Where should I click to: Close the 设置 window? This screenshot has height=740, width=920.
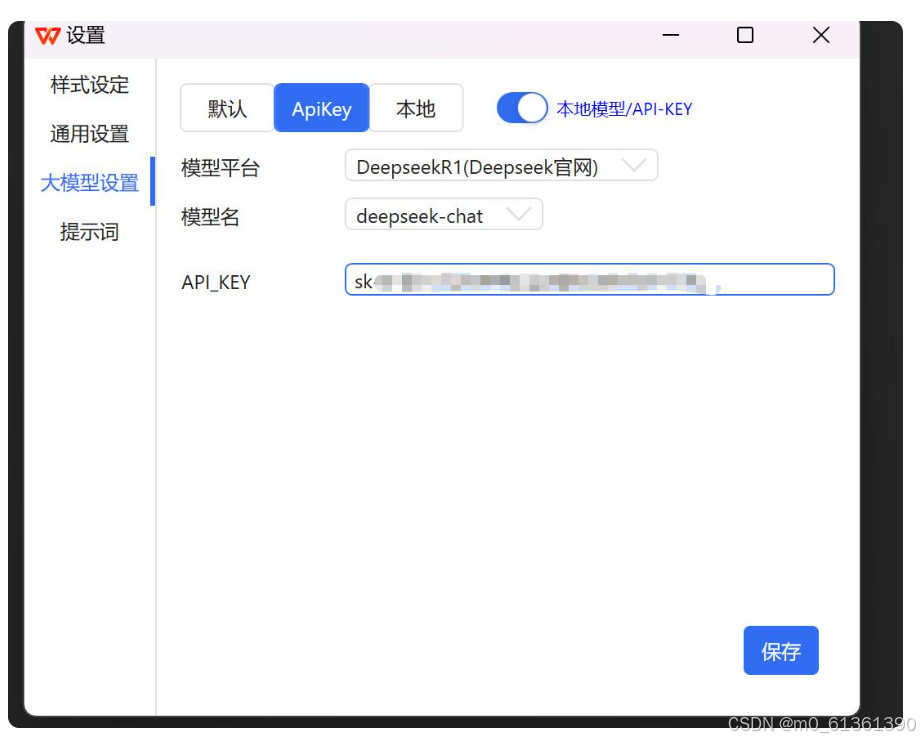(x=821, y=36)
